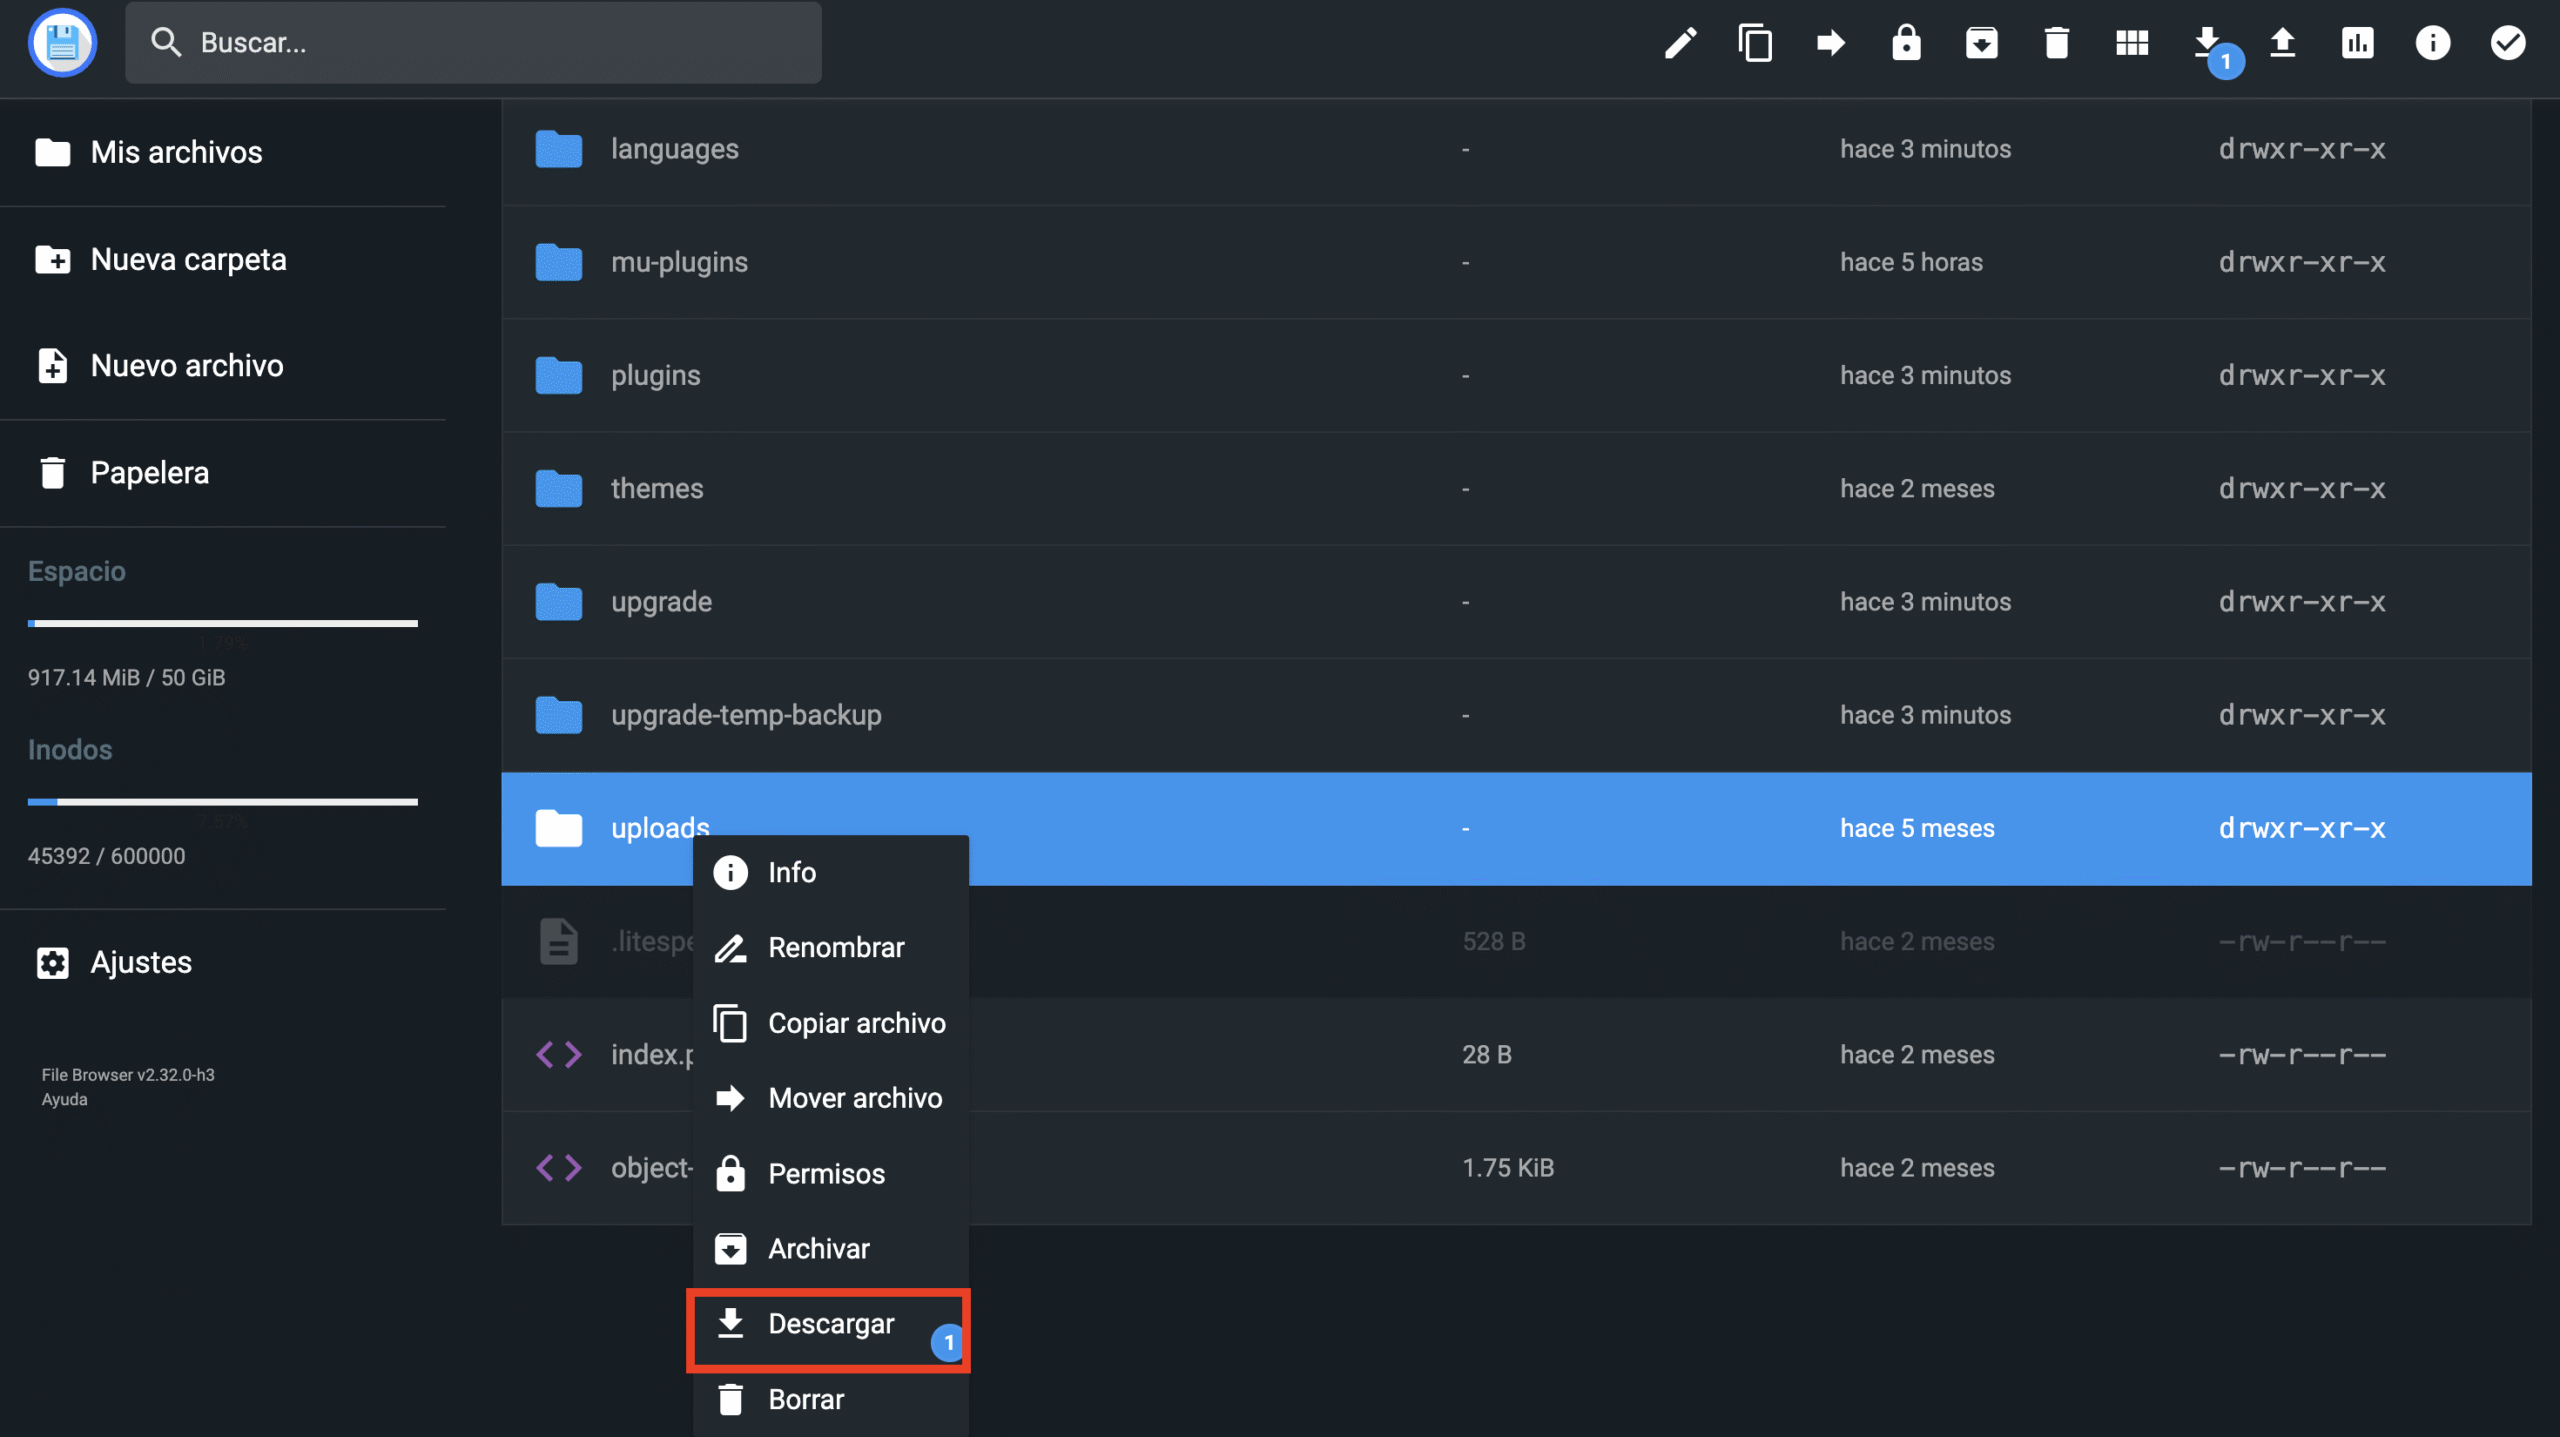The height and width of the screenshot is (1437, 2560).
Task: Enable multiple selection with checkmark icon
Action: pos(2508,43)
